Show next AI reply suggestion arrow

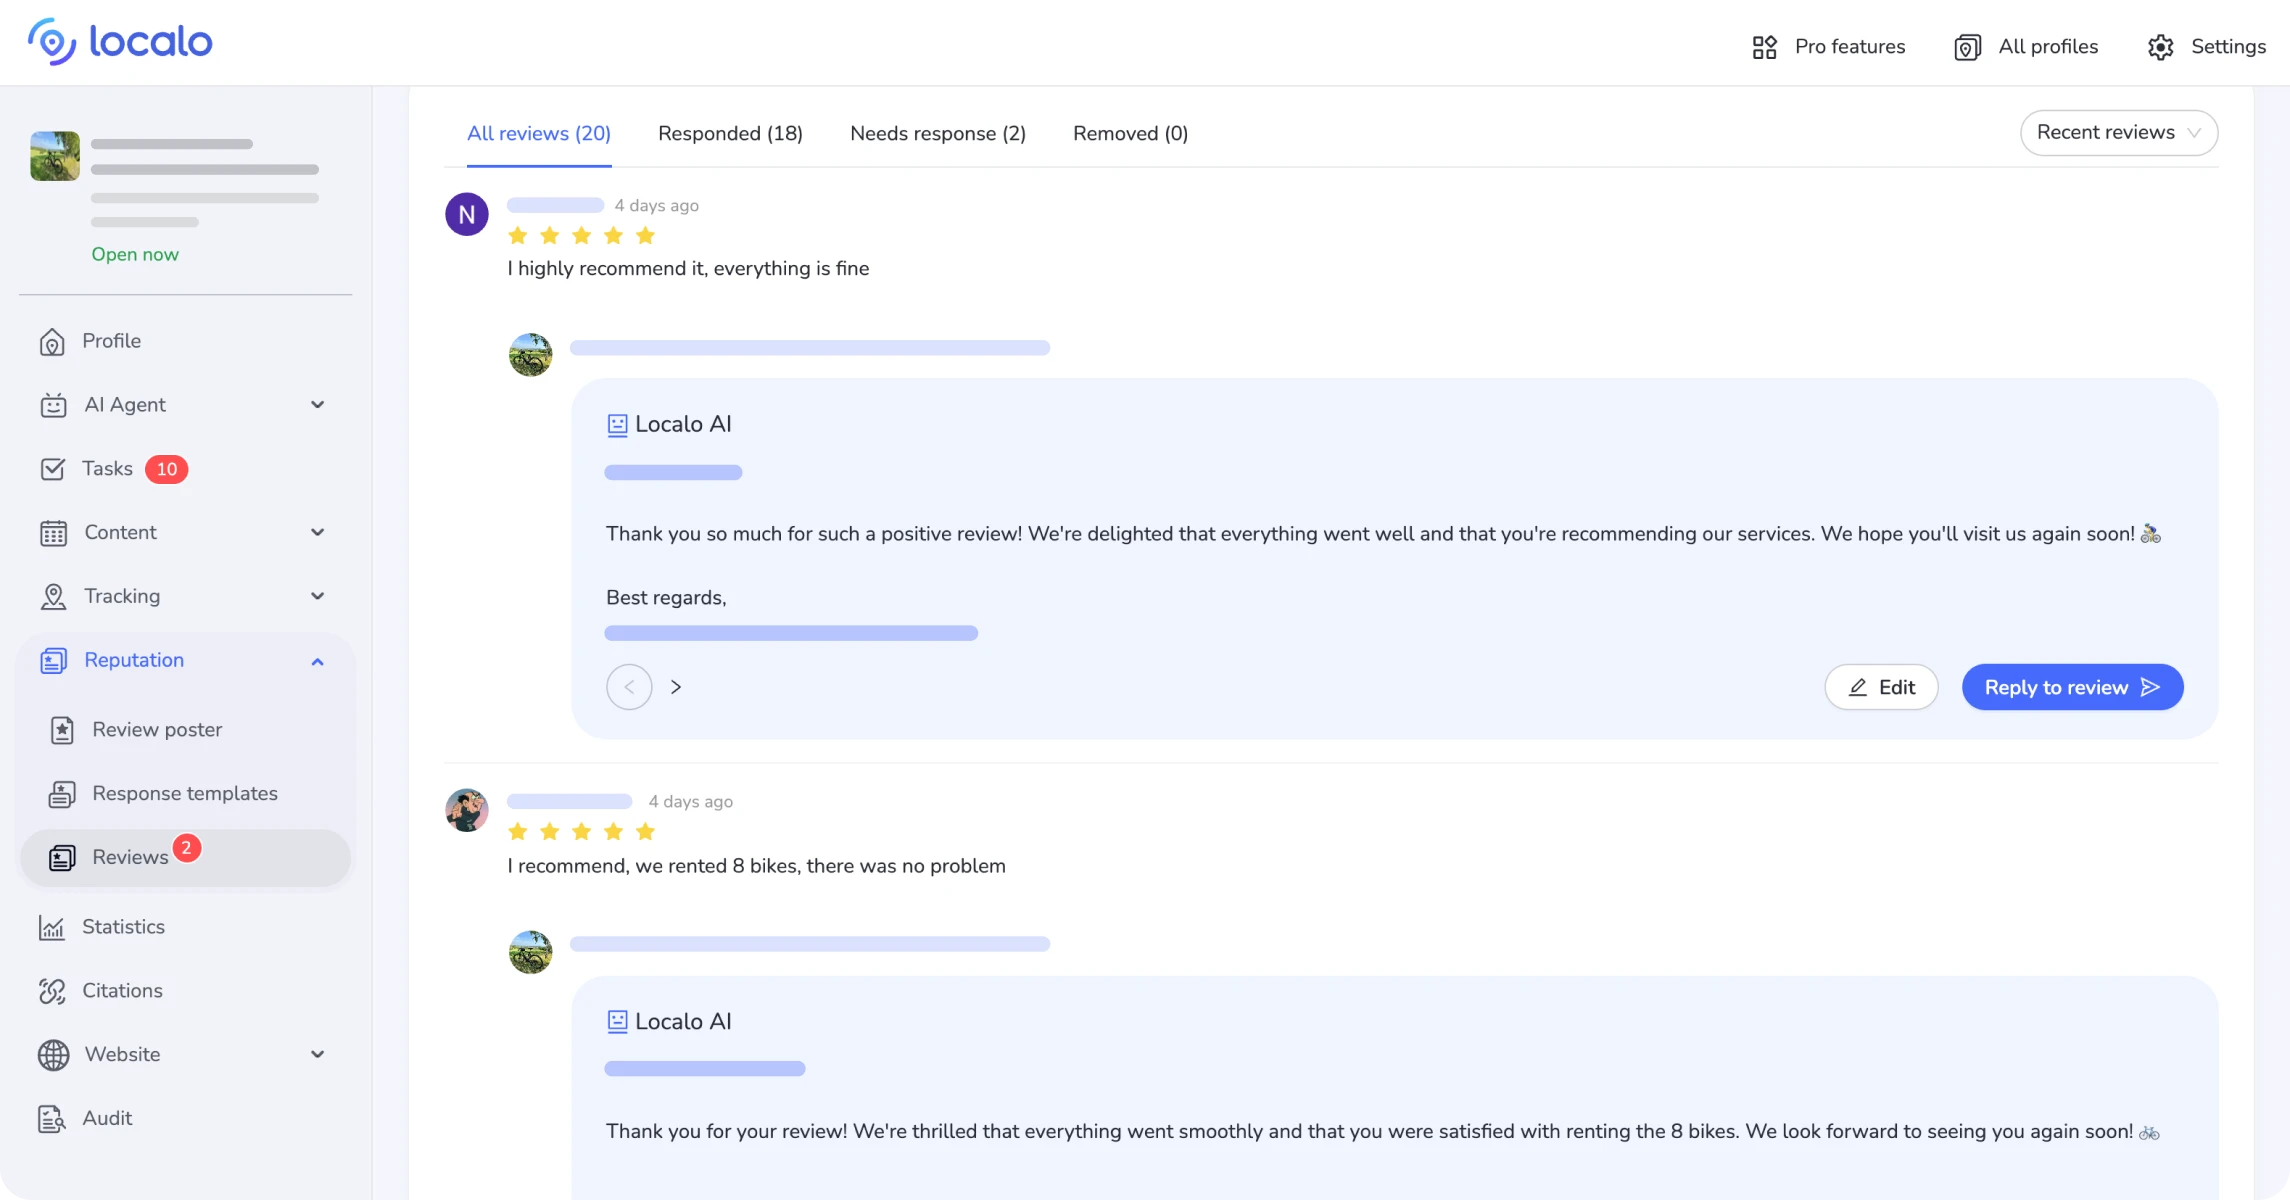[676, 687]
